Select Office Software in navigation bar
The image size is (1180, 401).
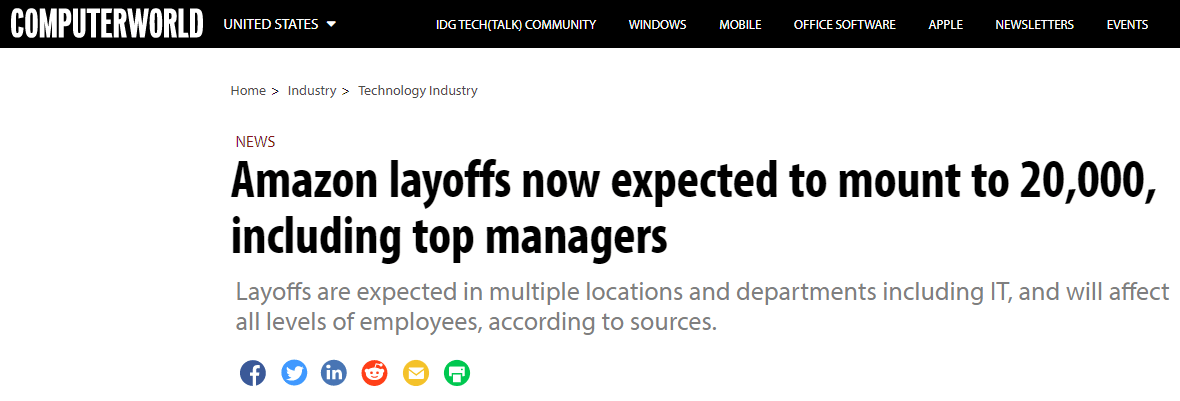point(844,24)
